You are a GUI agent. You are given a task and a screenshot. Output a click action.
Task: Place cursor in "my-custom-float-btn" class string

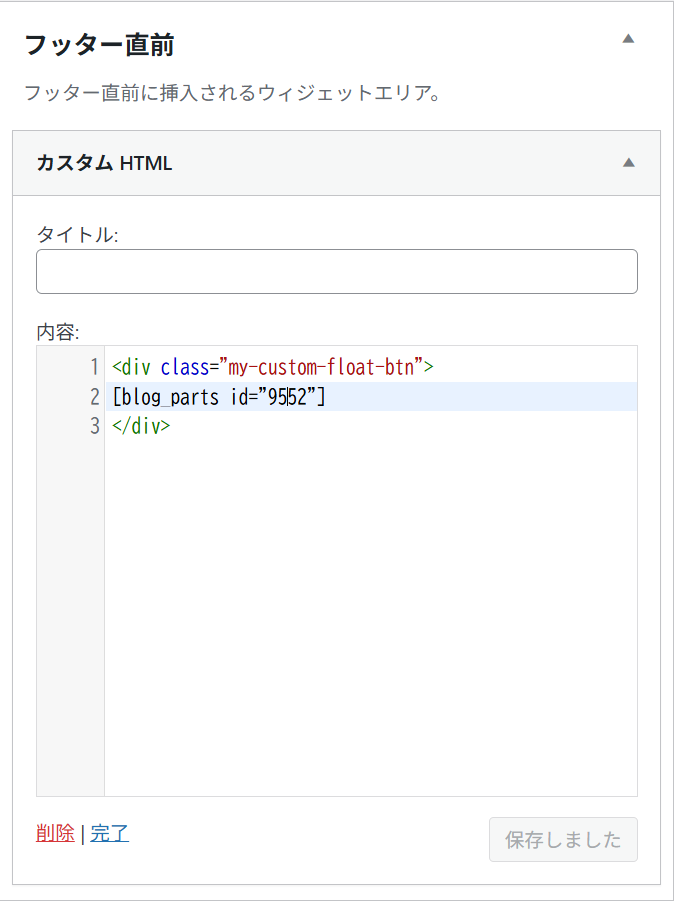click(322, 367)
